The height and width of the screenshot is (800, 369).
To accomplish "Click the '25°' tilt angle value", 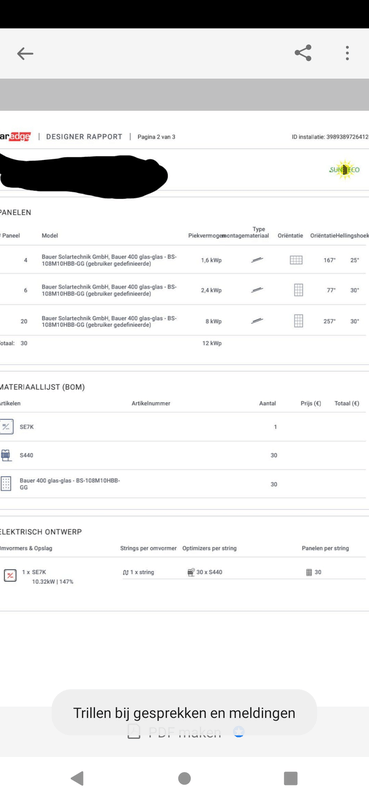I will pos(355,260).
